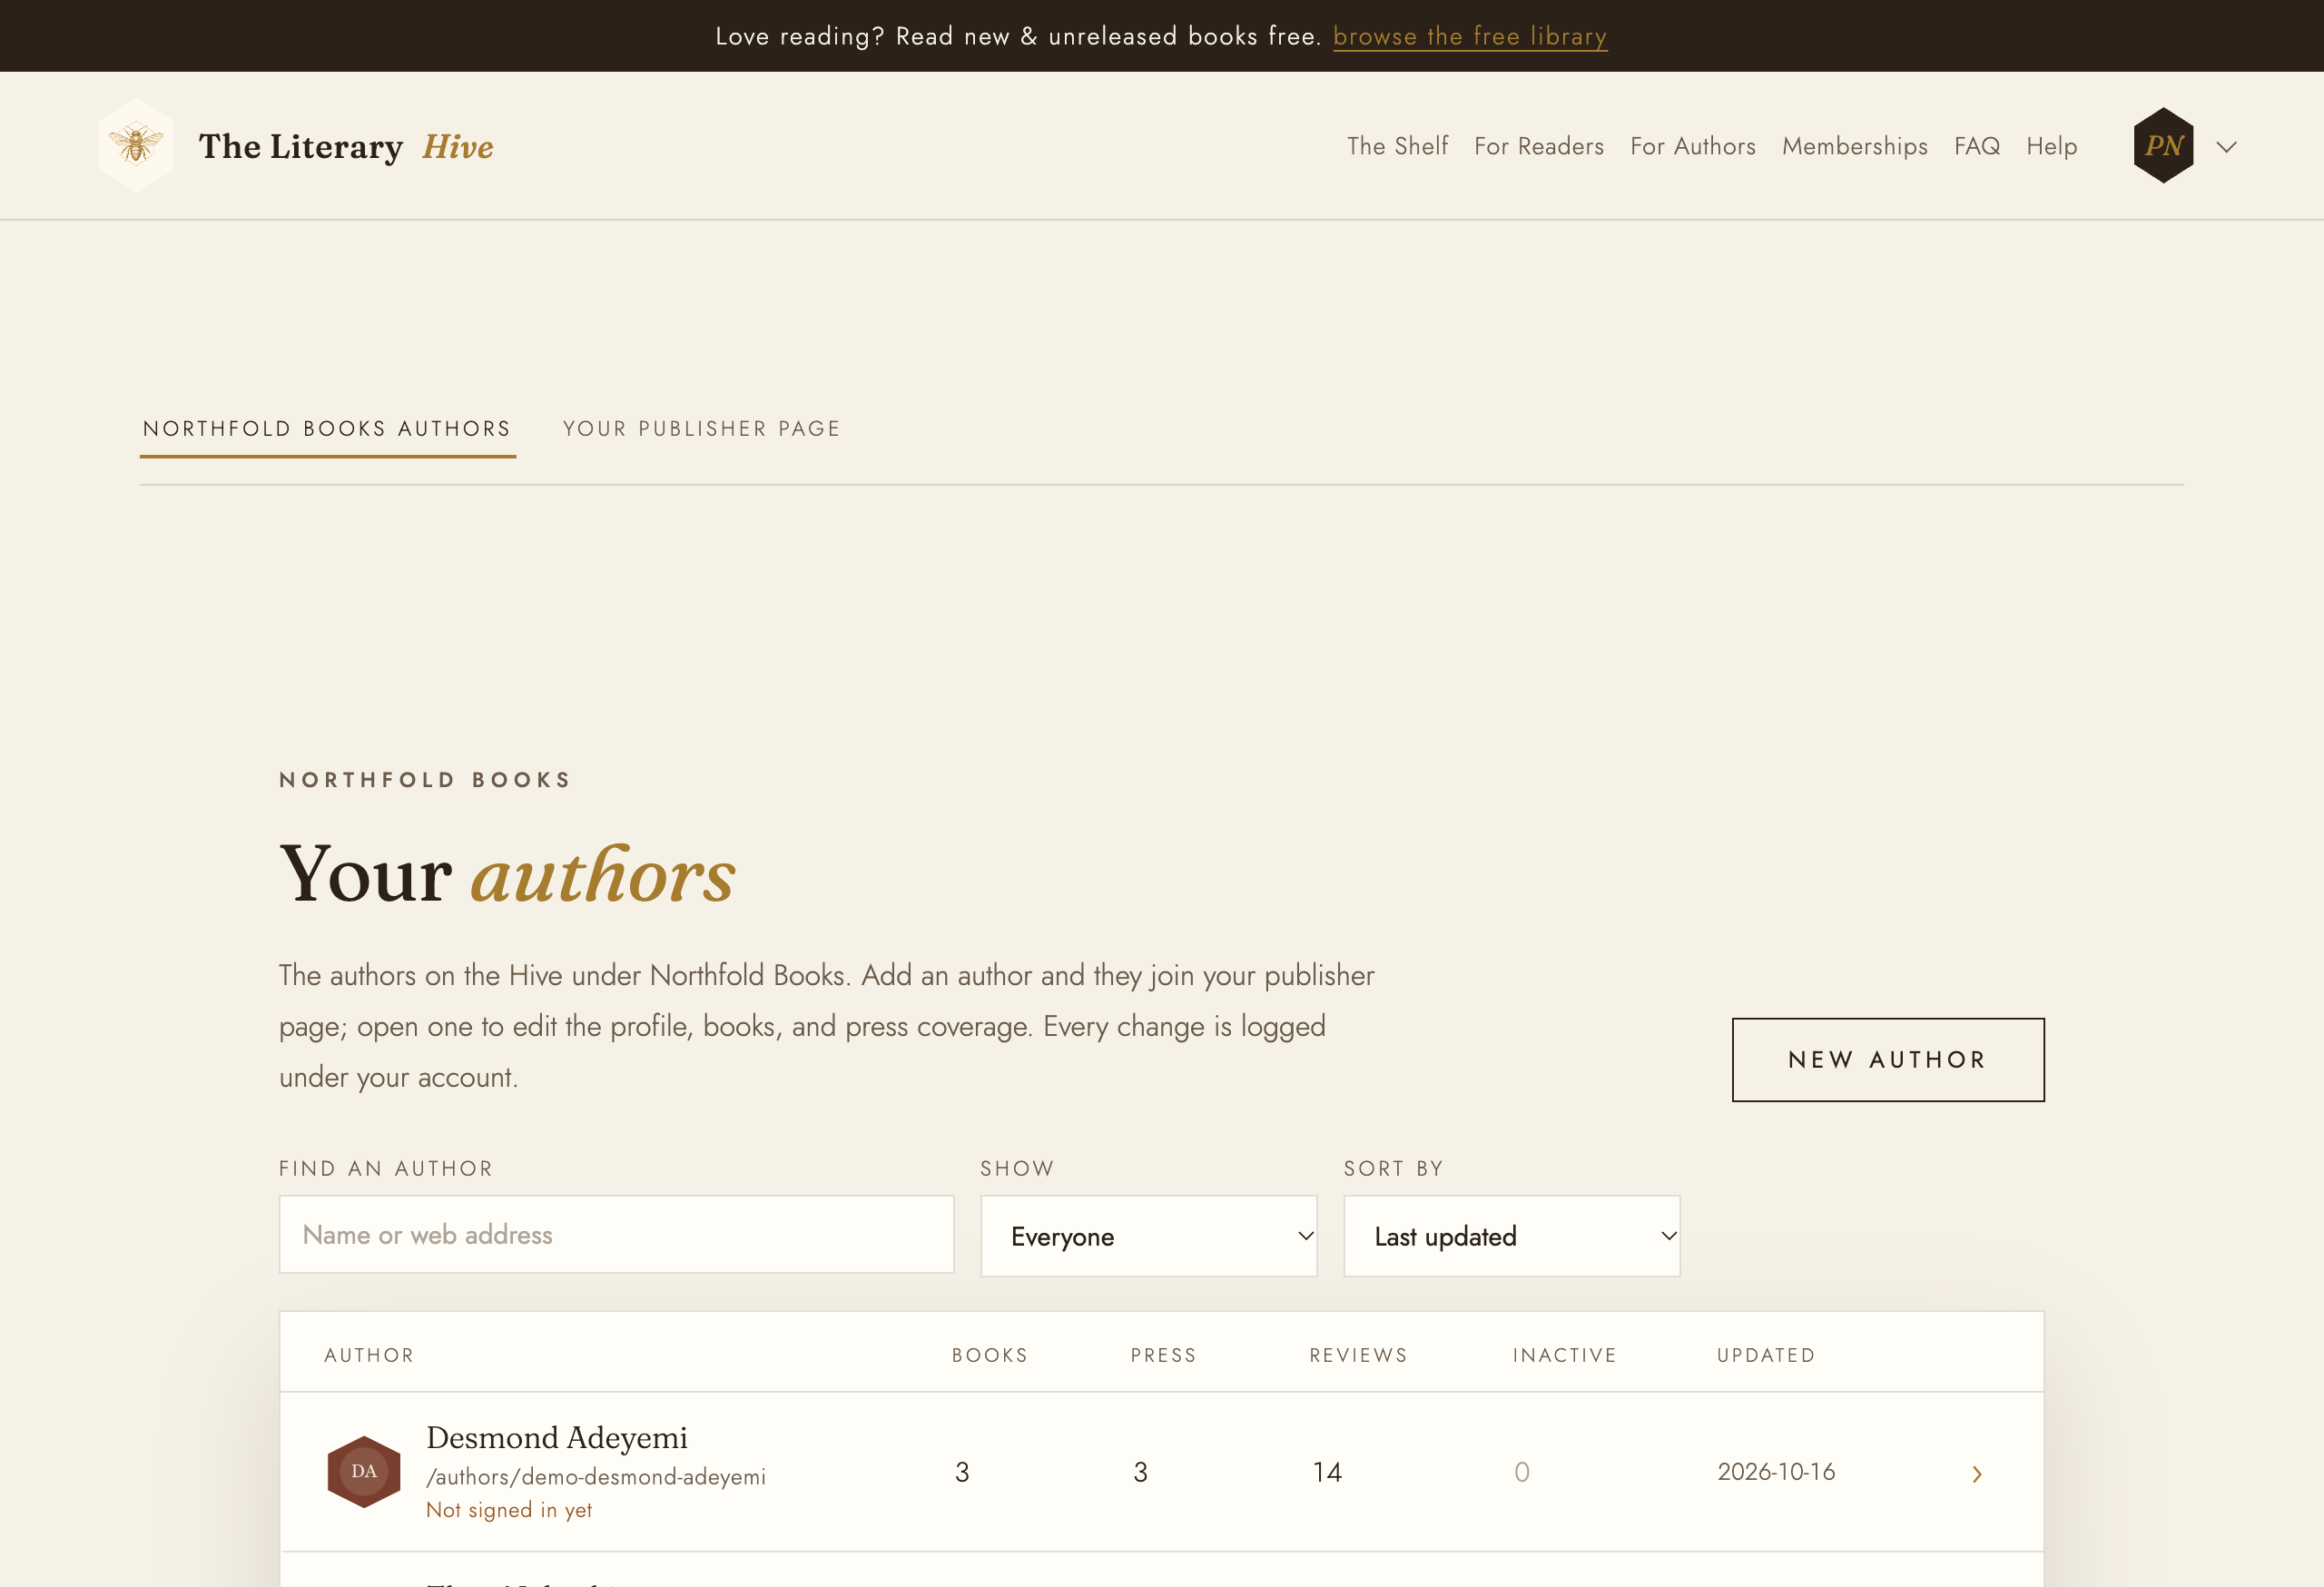The height and width of the screenshot is (1587, 2324).
Task: Click the reviews count 14
Action: (1326, 1472)
